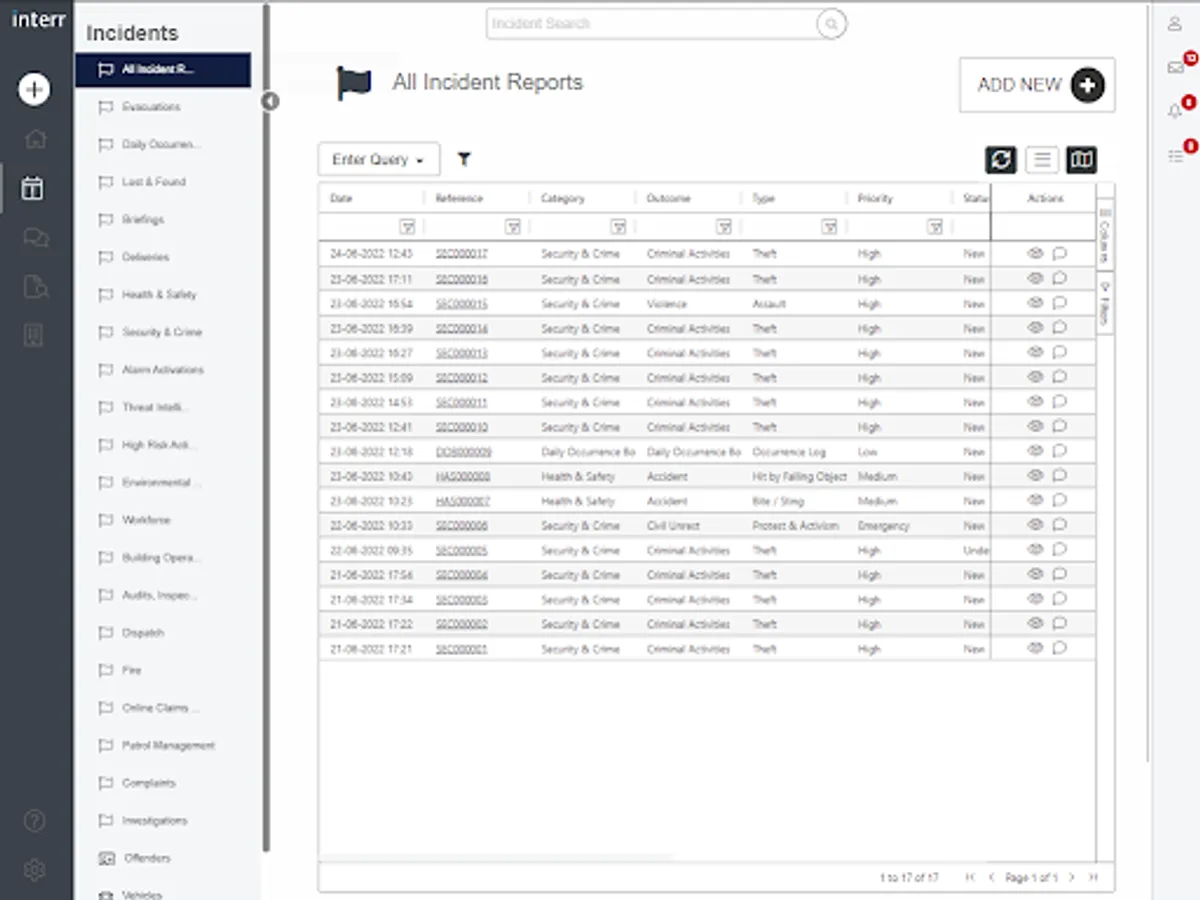Open the Home icon in left rail
This screenshot has width=1200, height=900.
tap(34, 139)
